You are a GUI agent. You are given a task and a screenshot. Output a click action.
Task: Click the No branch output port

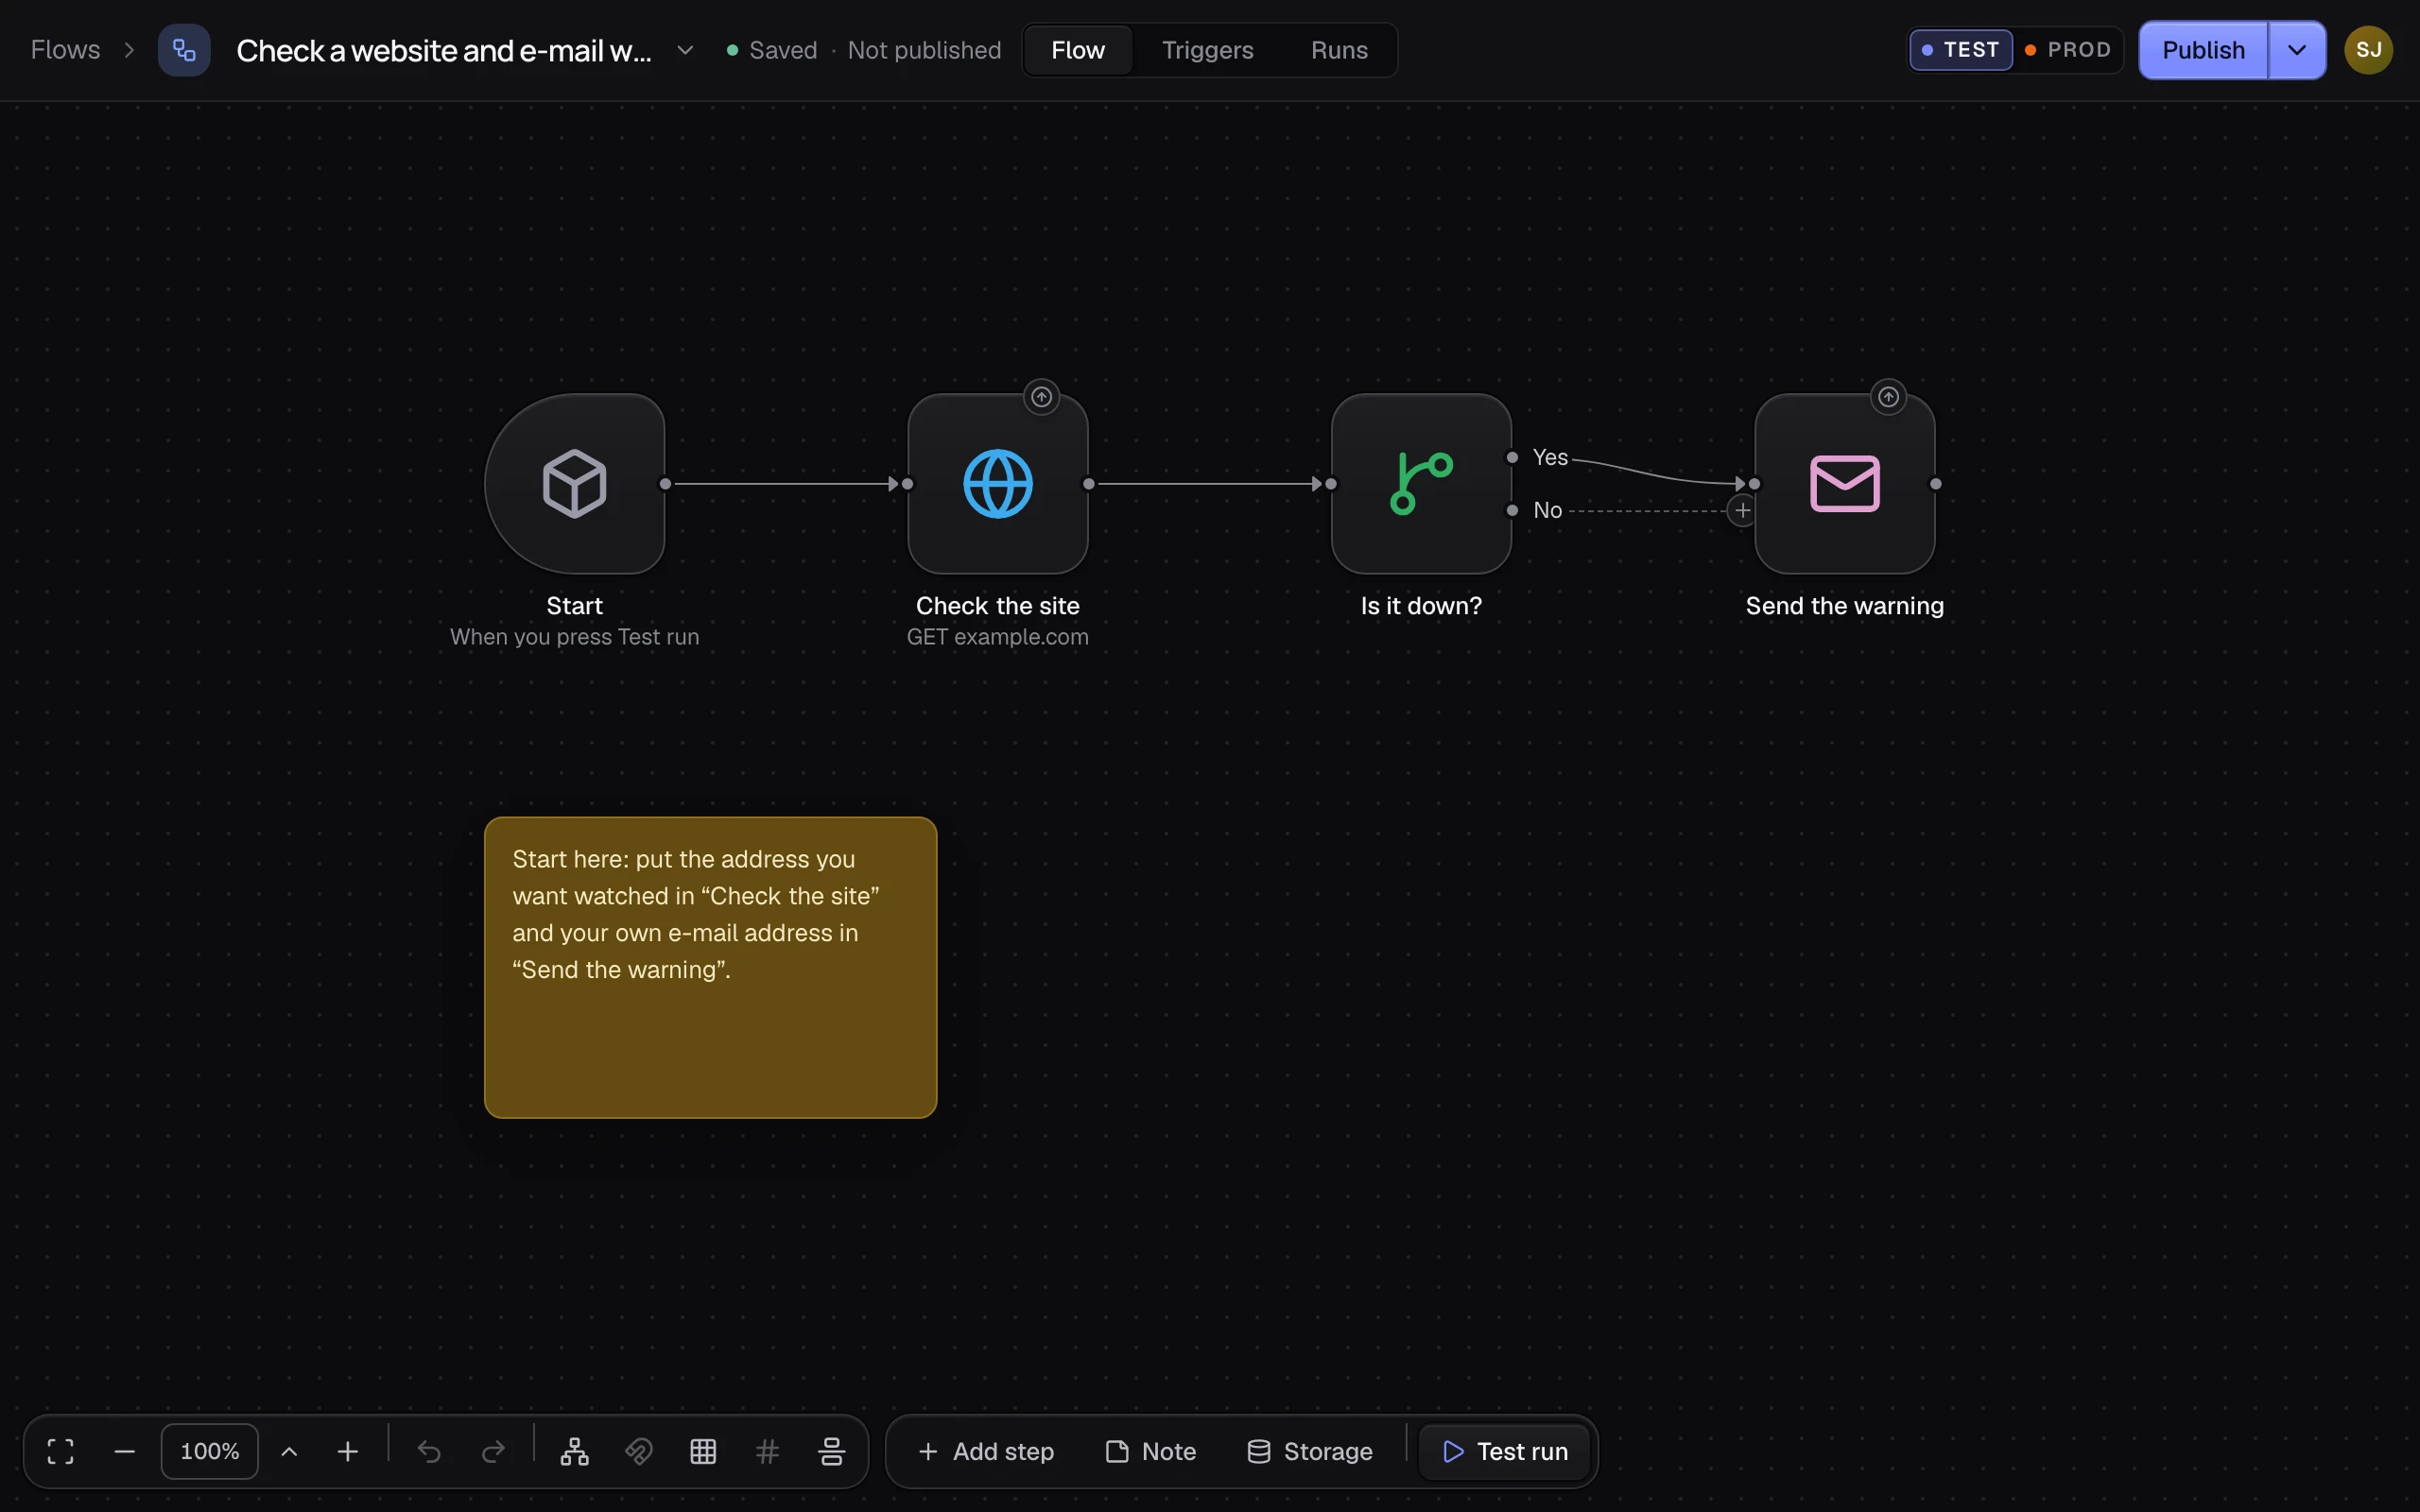point(1512,510)
